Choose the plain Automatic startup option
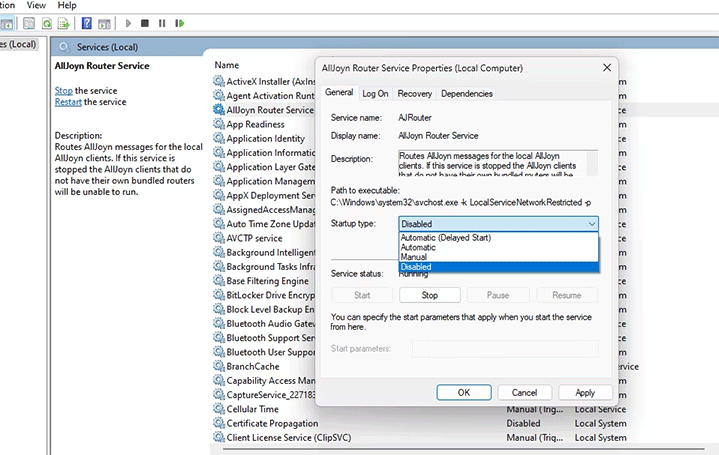Screen dimensions: 719x455 click(498, 247)
